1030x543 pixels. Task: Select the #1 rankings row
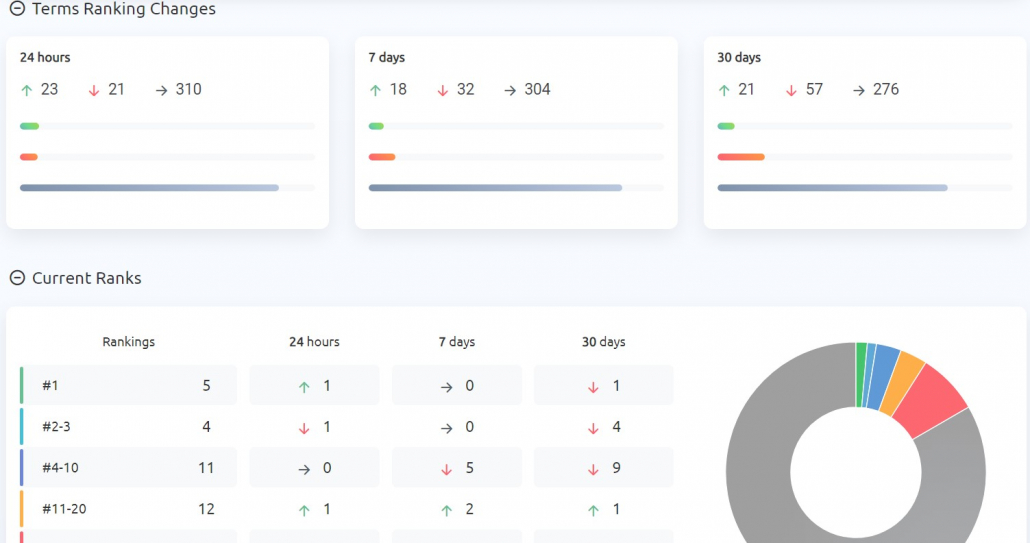pos(129,385)
